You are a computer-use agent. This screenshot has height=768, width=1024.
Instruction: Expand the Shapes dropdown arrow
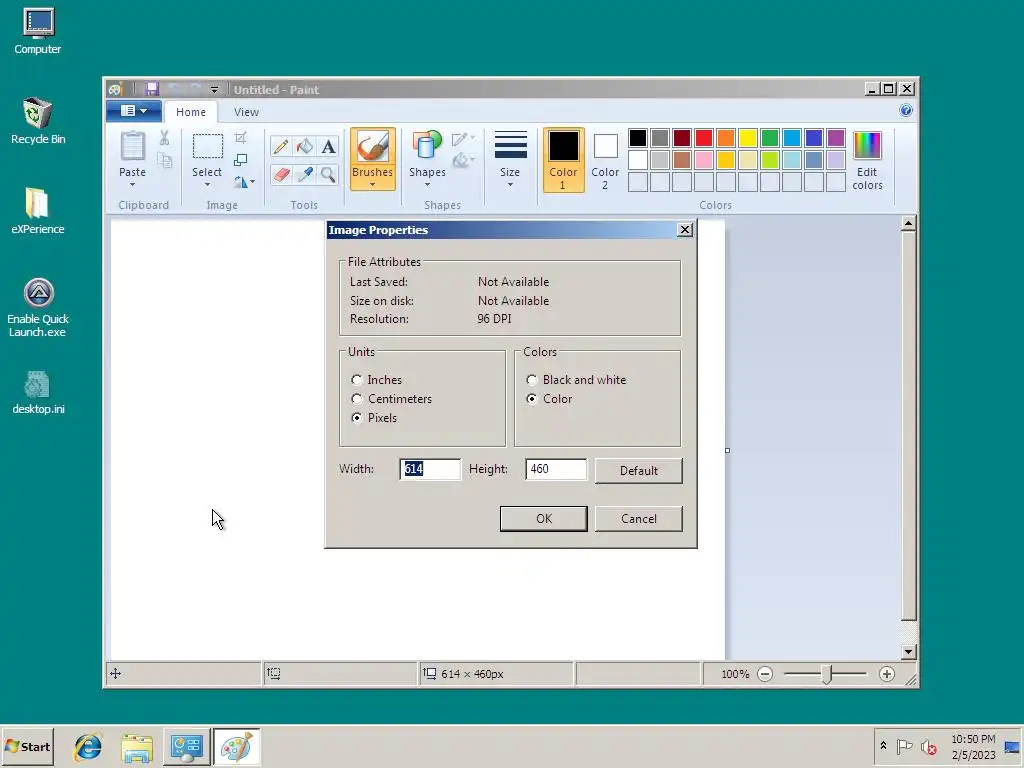[427, 185]
